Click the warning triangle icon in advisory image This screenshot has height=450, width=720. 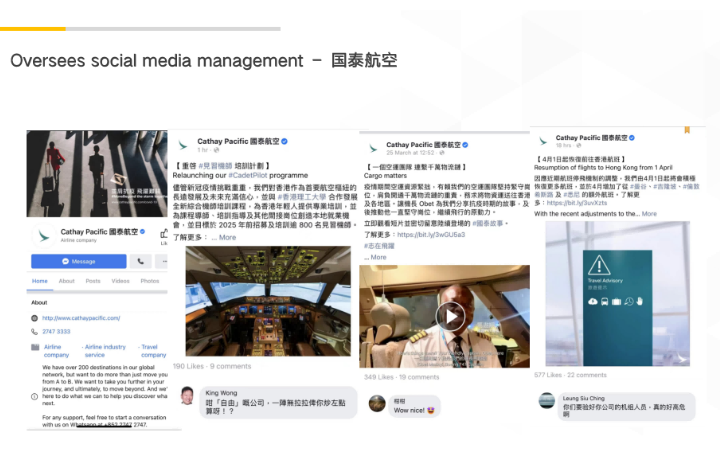coord(599,265)
